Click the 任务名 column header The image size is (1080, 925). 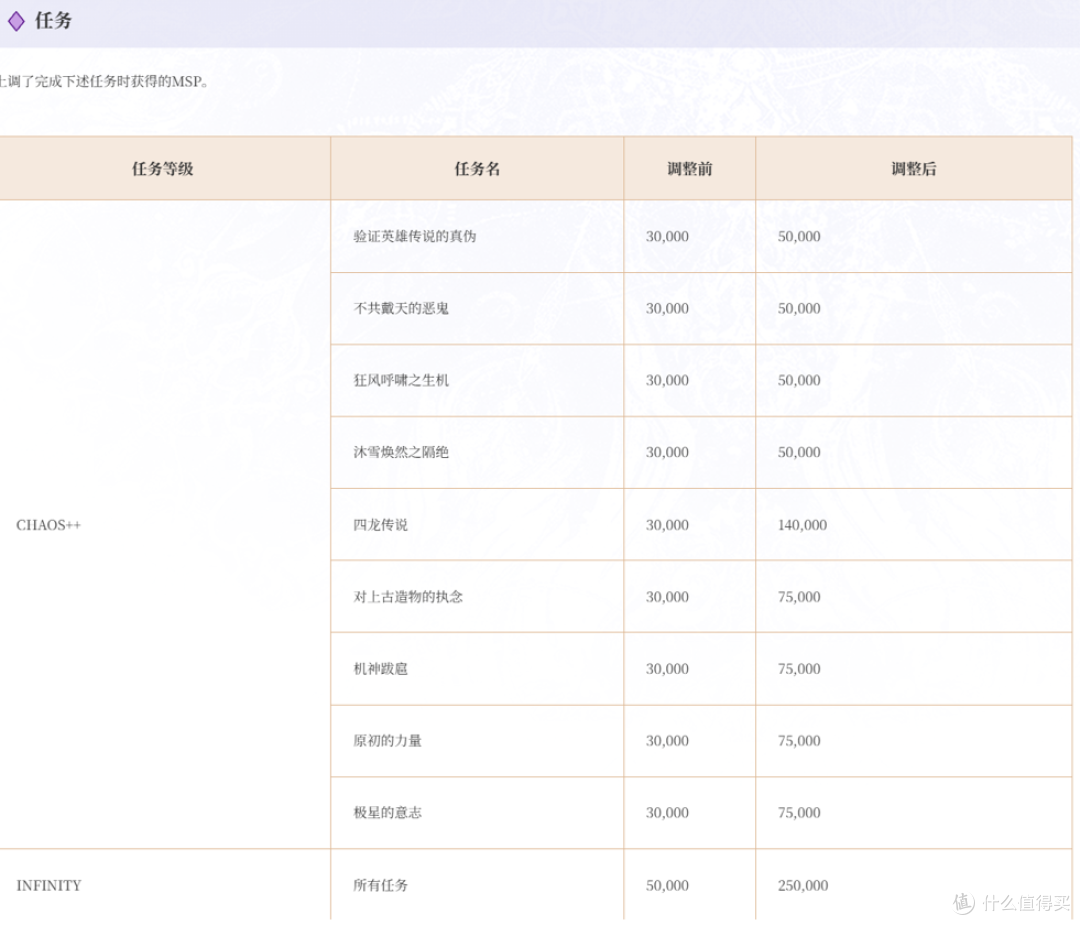pos(477,169)
